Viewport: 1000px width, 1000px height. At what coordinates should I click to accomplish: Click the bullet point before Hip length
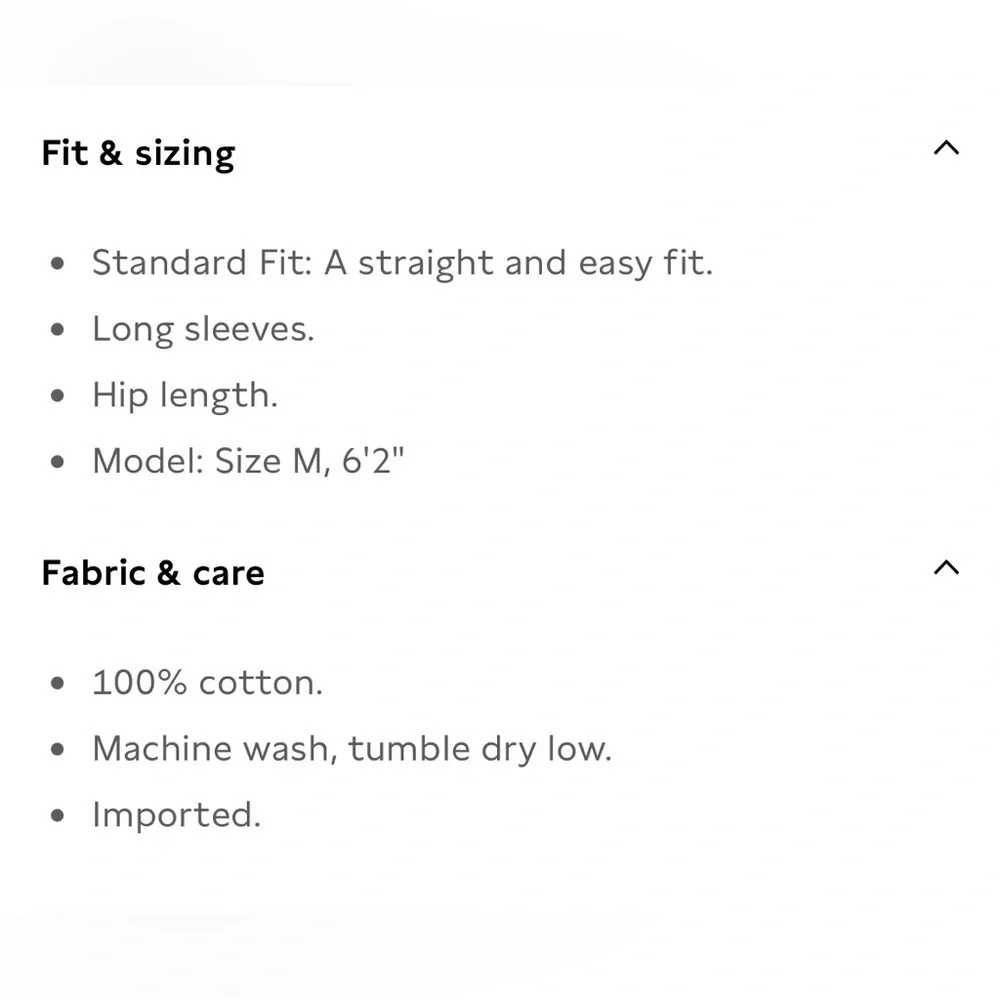[x=57, y=395]
